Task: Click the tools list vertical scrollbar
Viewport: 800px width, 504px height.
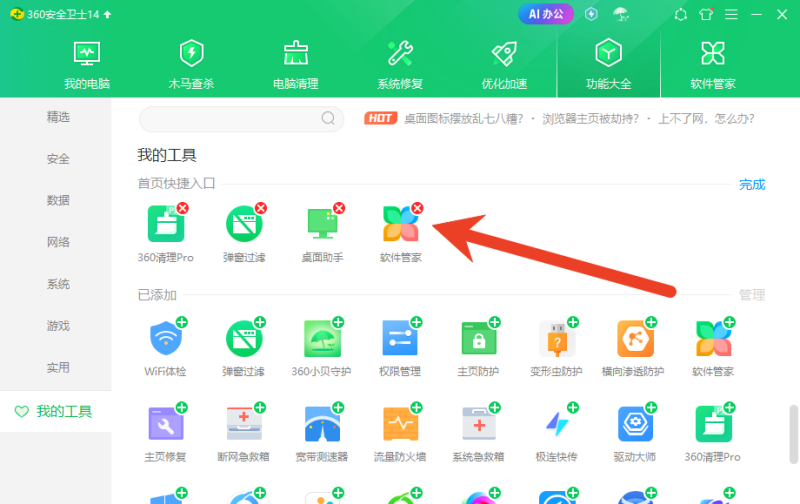Action: coord(793,434)
